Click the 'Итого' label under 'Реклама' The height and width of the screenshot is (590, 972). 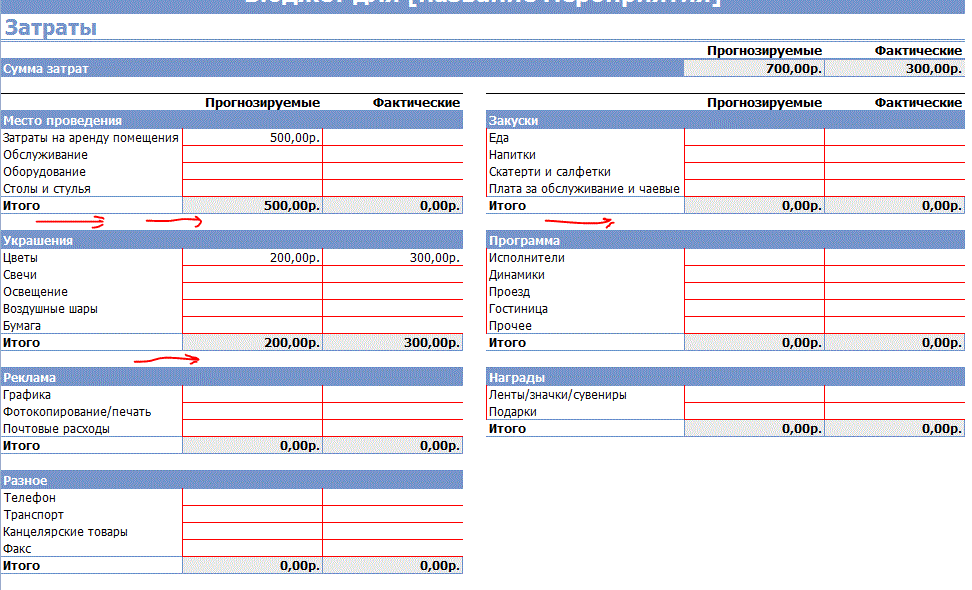[21, 446]
